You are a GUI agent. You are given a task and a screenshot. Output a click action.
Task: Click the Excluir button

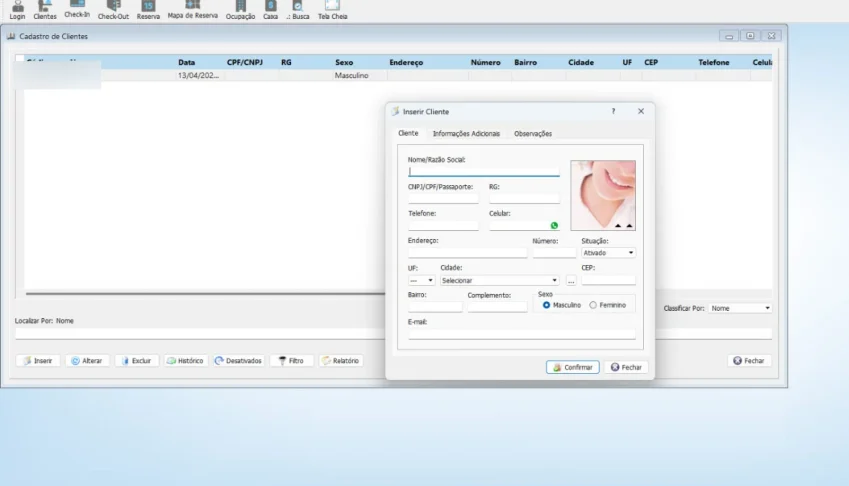(x=136, y=360)
